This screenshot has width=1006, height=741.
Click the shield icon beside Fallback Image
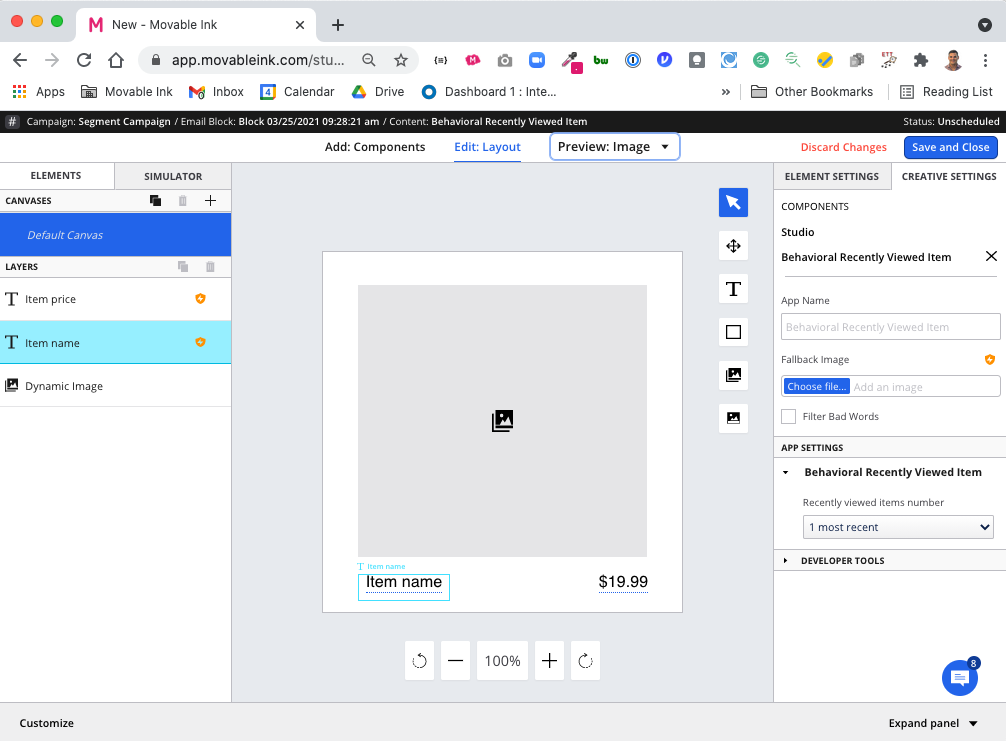[x=990, y=359]
